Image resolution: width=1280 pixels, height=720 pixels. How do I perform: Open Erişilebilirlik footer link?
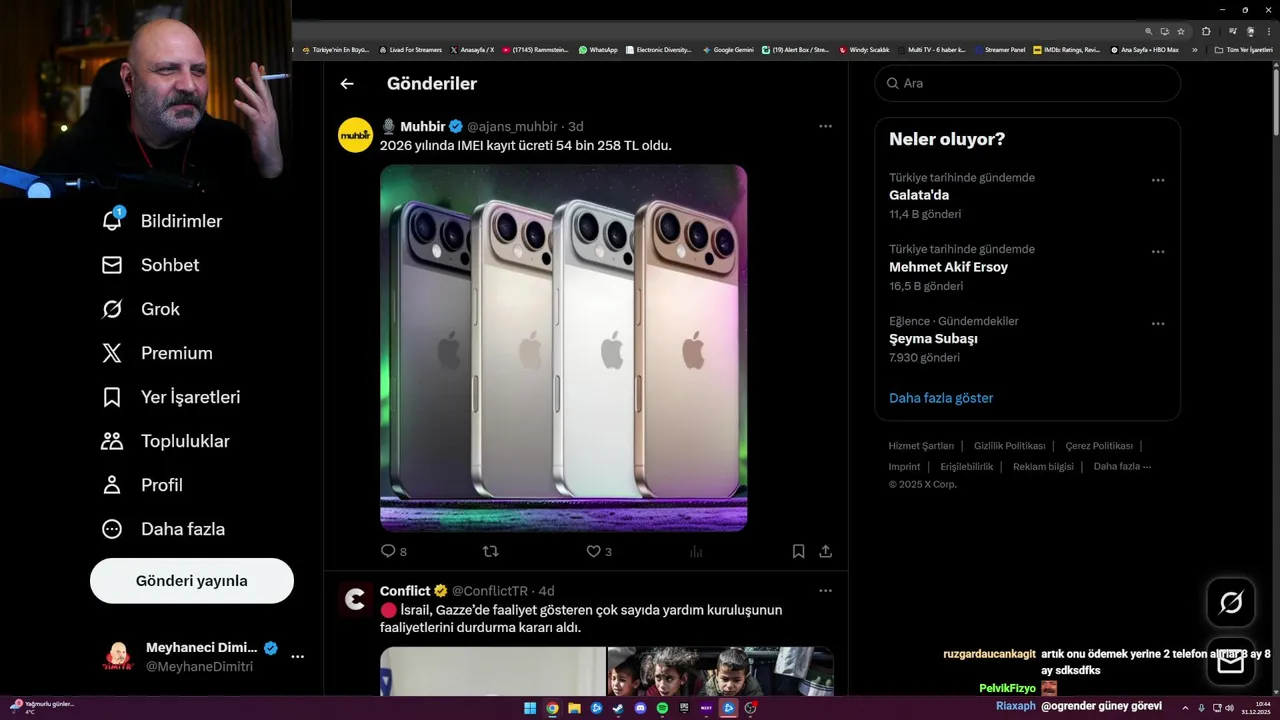(x=967, y=466)
